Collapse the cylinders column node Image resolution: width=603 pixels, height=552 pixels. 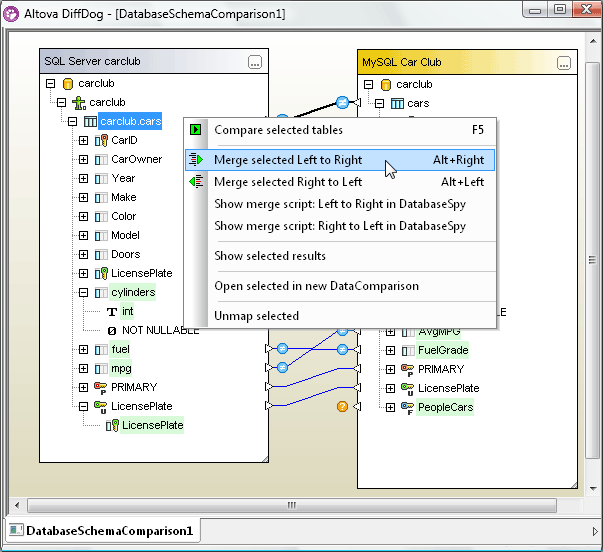point(83,293)
